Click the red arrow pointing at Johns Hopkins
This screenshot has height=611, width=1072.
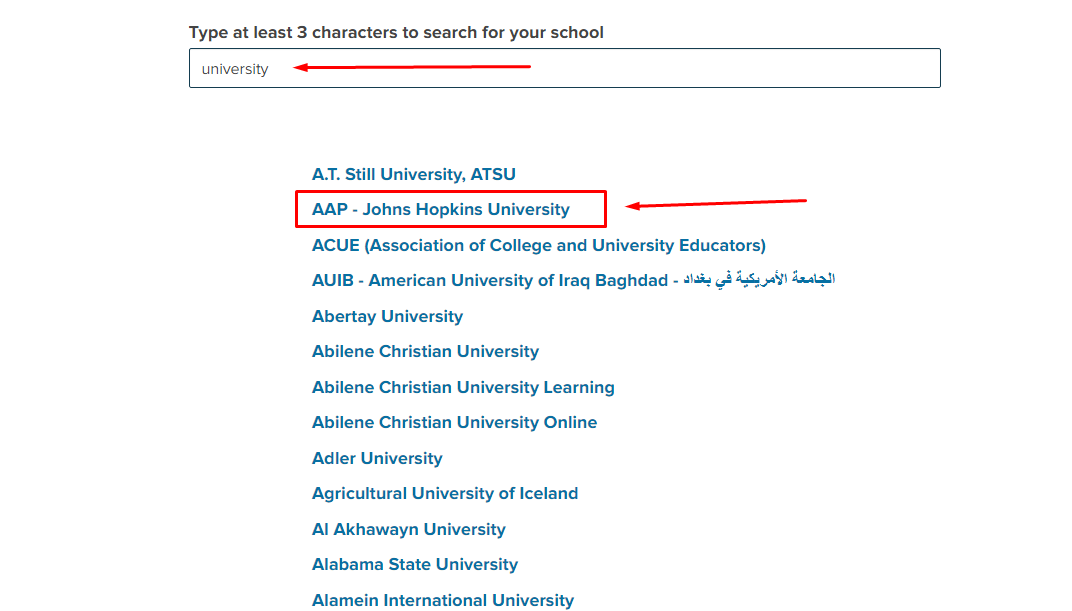(x=716, y=204)
